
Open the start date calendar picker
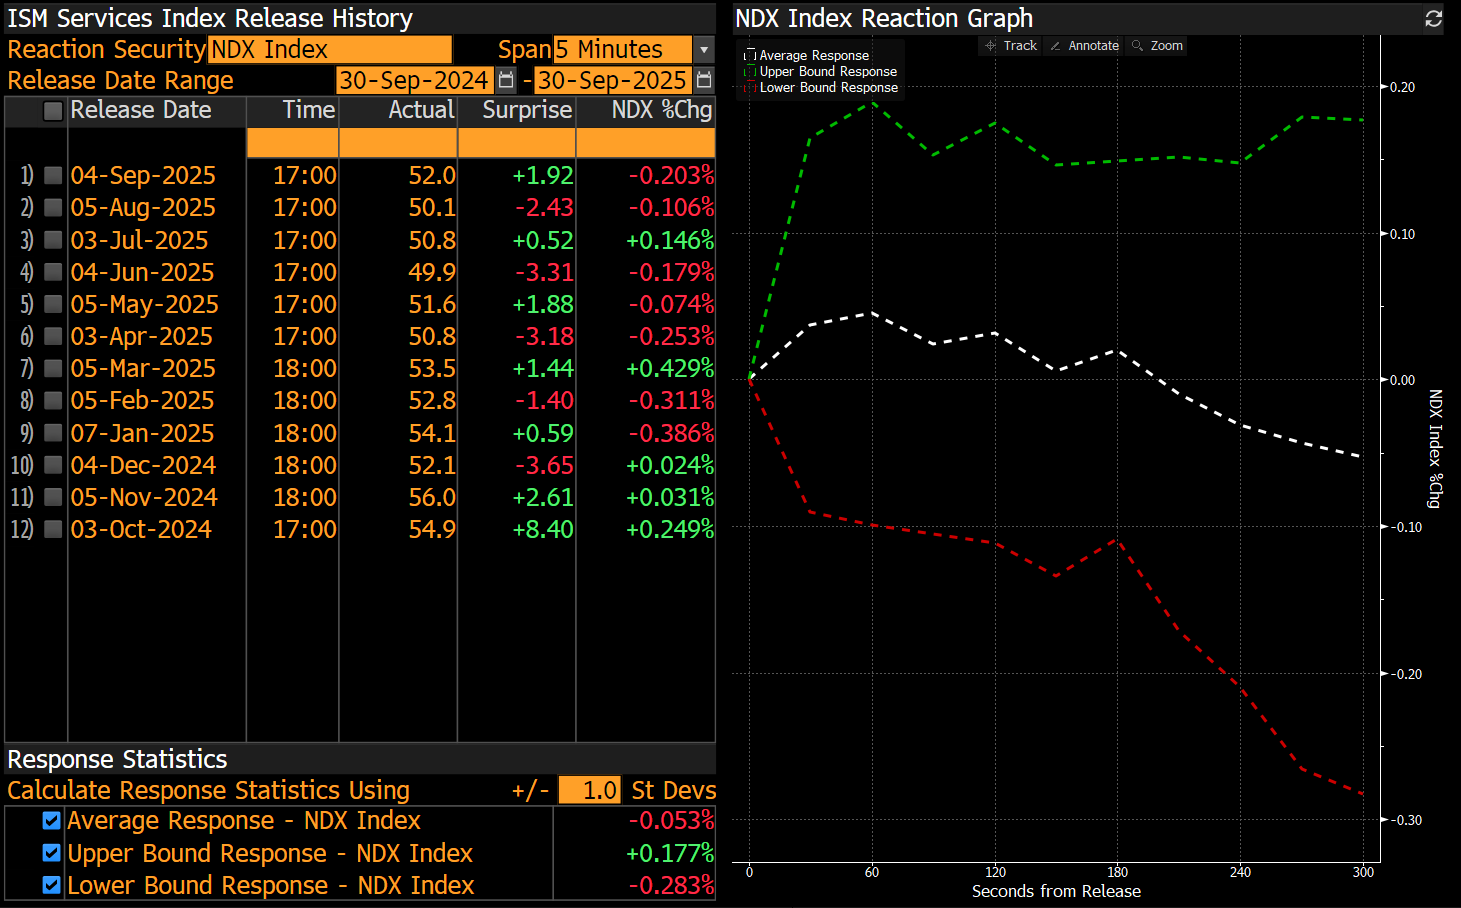tap(506, 80)
